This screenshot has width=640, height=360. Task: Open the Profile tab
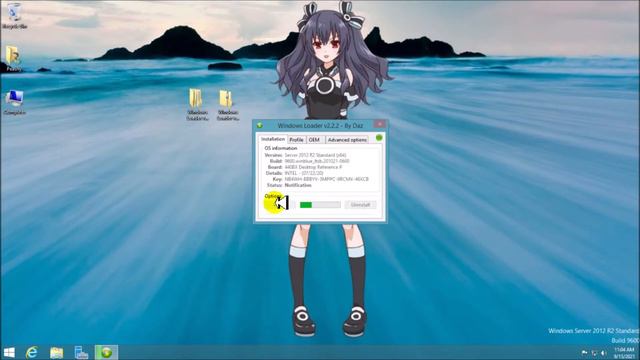(x=296, y=140)
